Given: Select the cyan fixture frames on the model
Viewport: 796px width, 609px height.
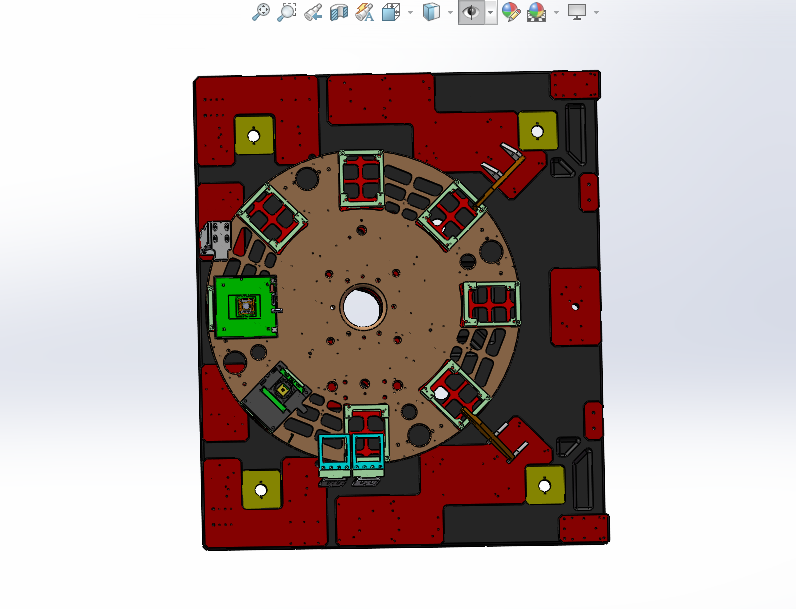Looking at the screenshot, I should point(351,453).
